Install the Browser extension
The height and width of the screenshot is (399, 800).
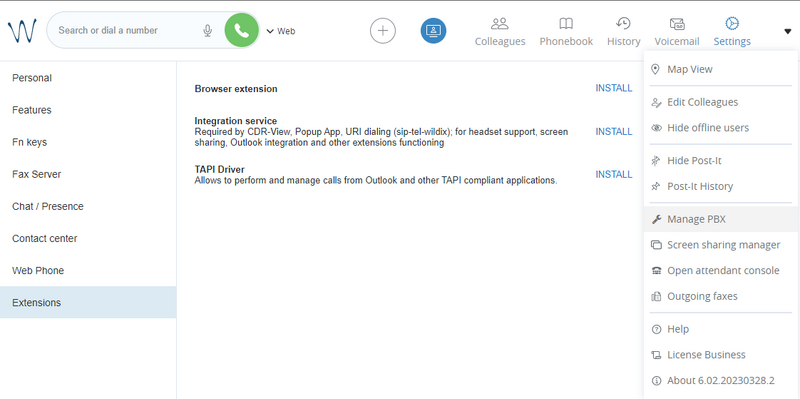point(614,88)
